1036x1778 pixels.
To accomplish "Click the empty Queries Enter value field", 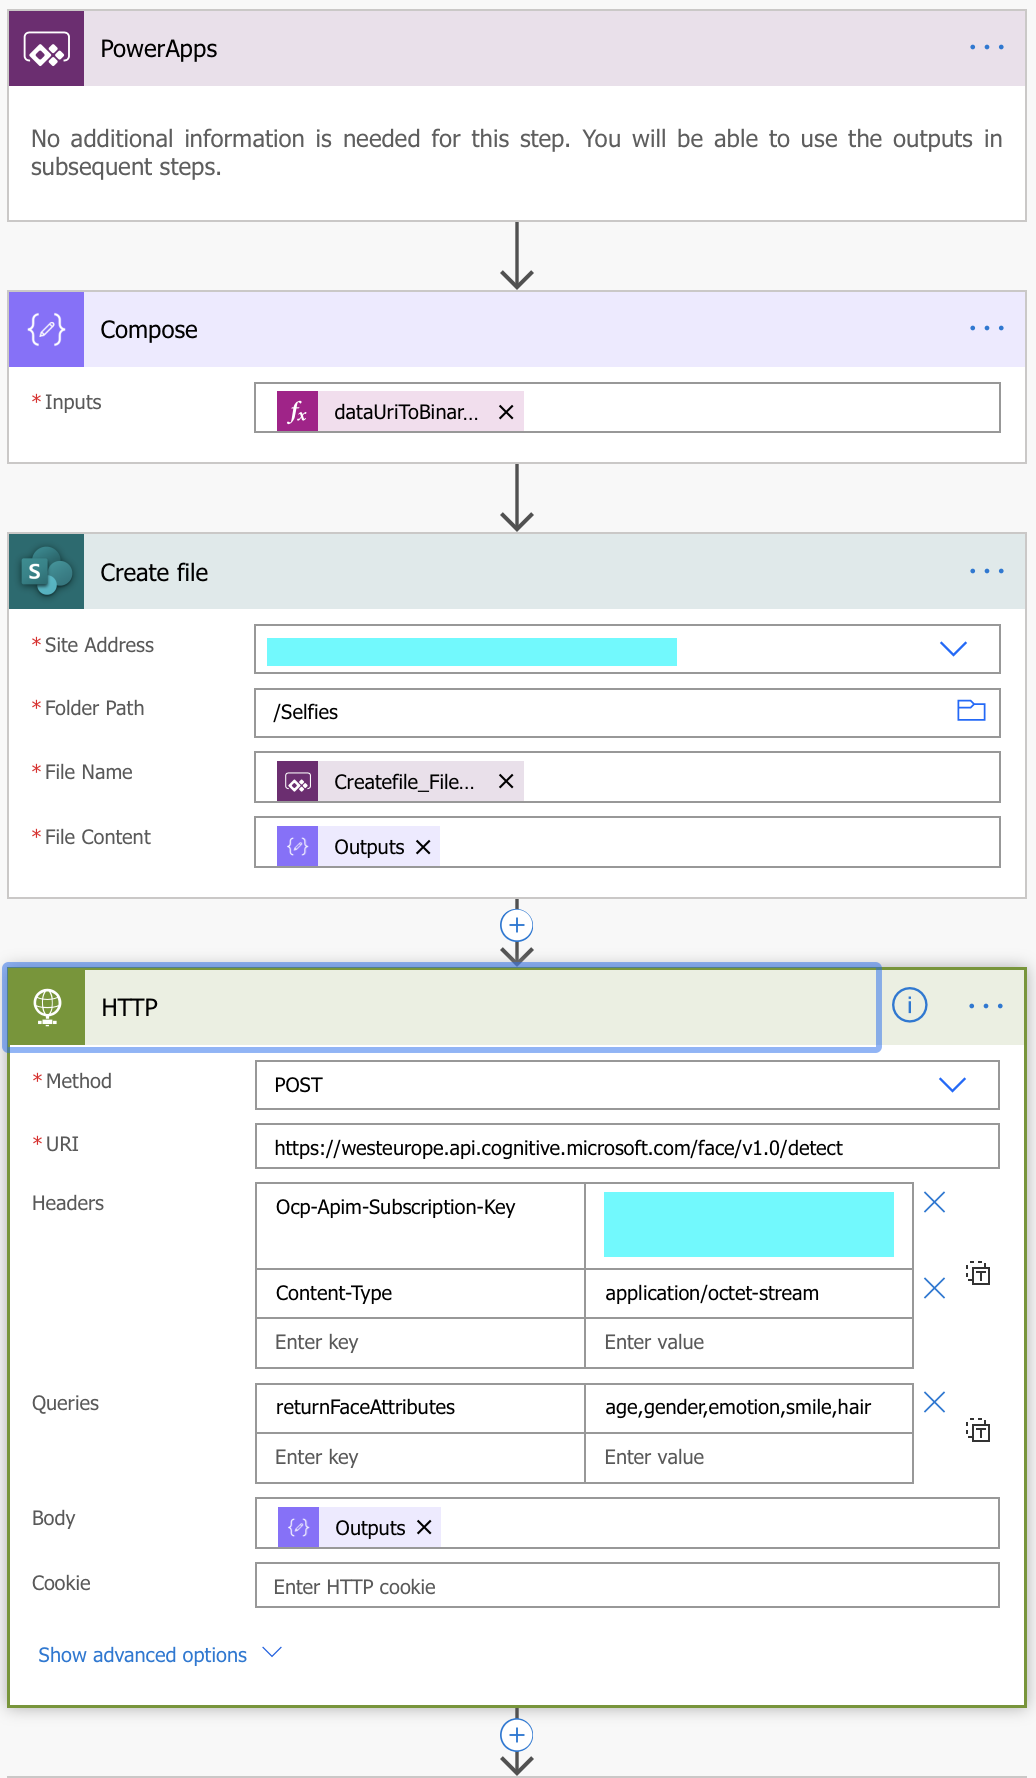I will click(748, 1458).
